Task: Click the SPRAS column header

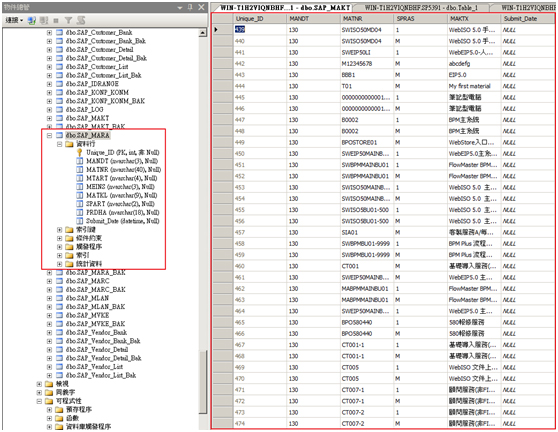Action: pos(421,19)
